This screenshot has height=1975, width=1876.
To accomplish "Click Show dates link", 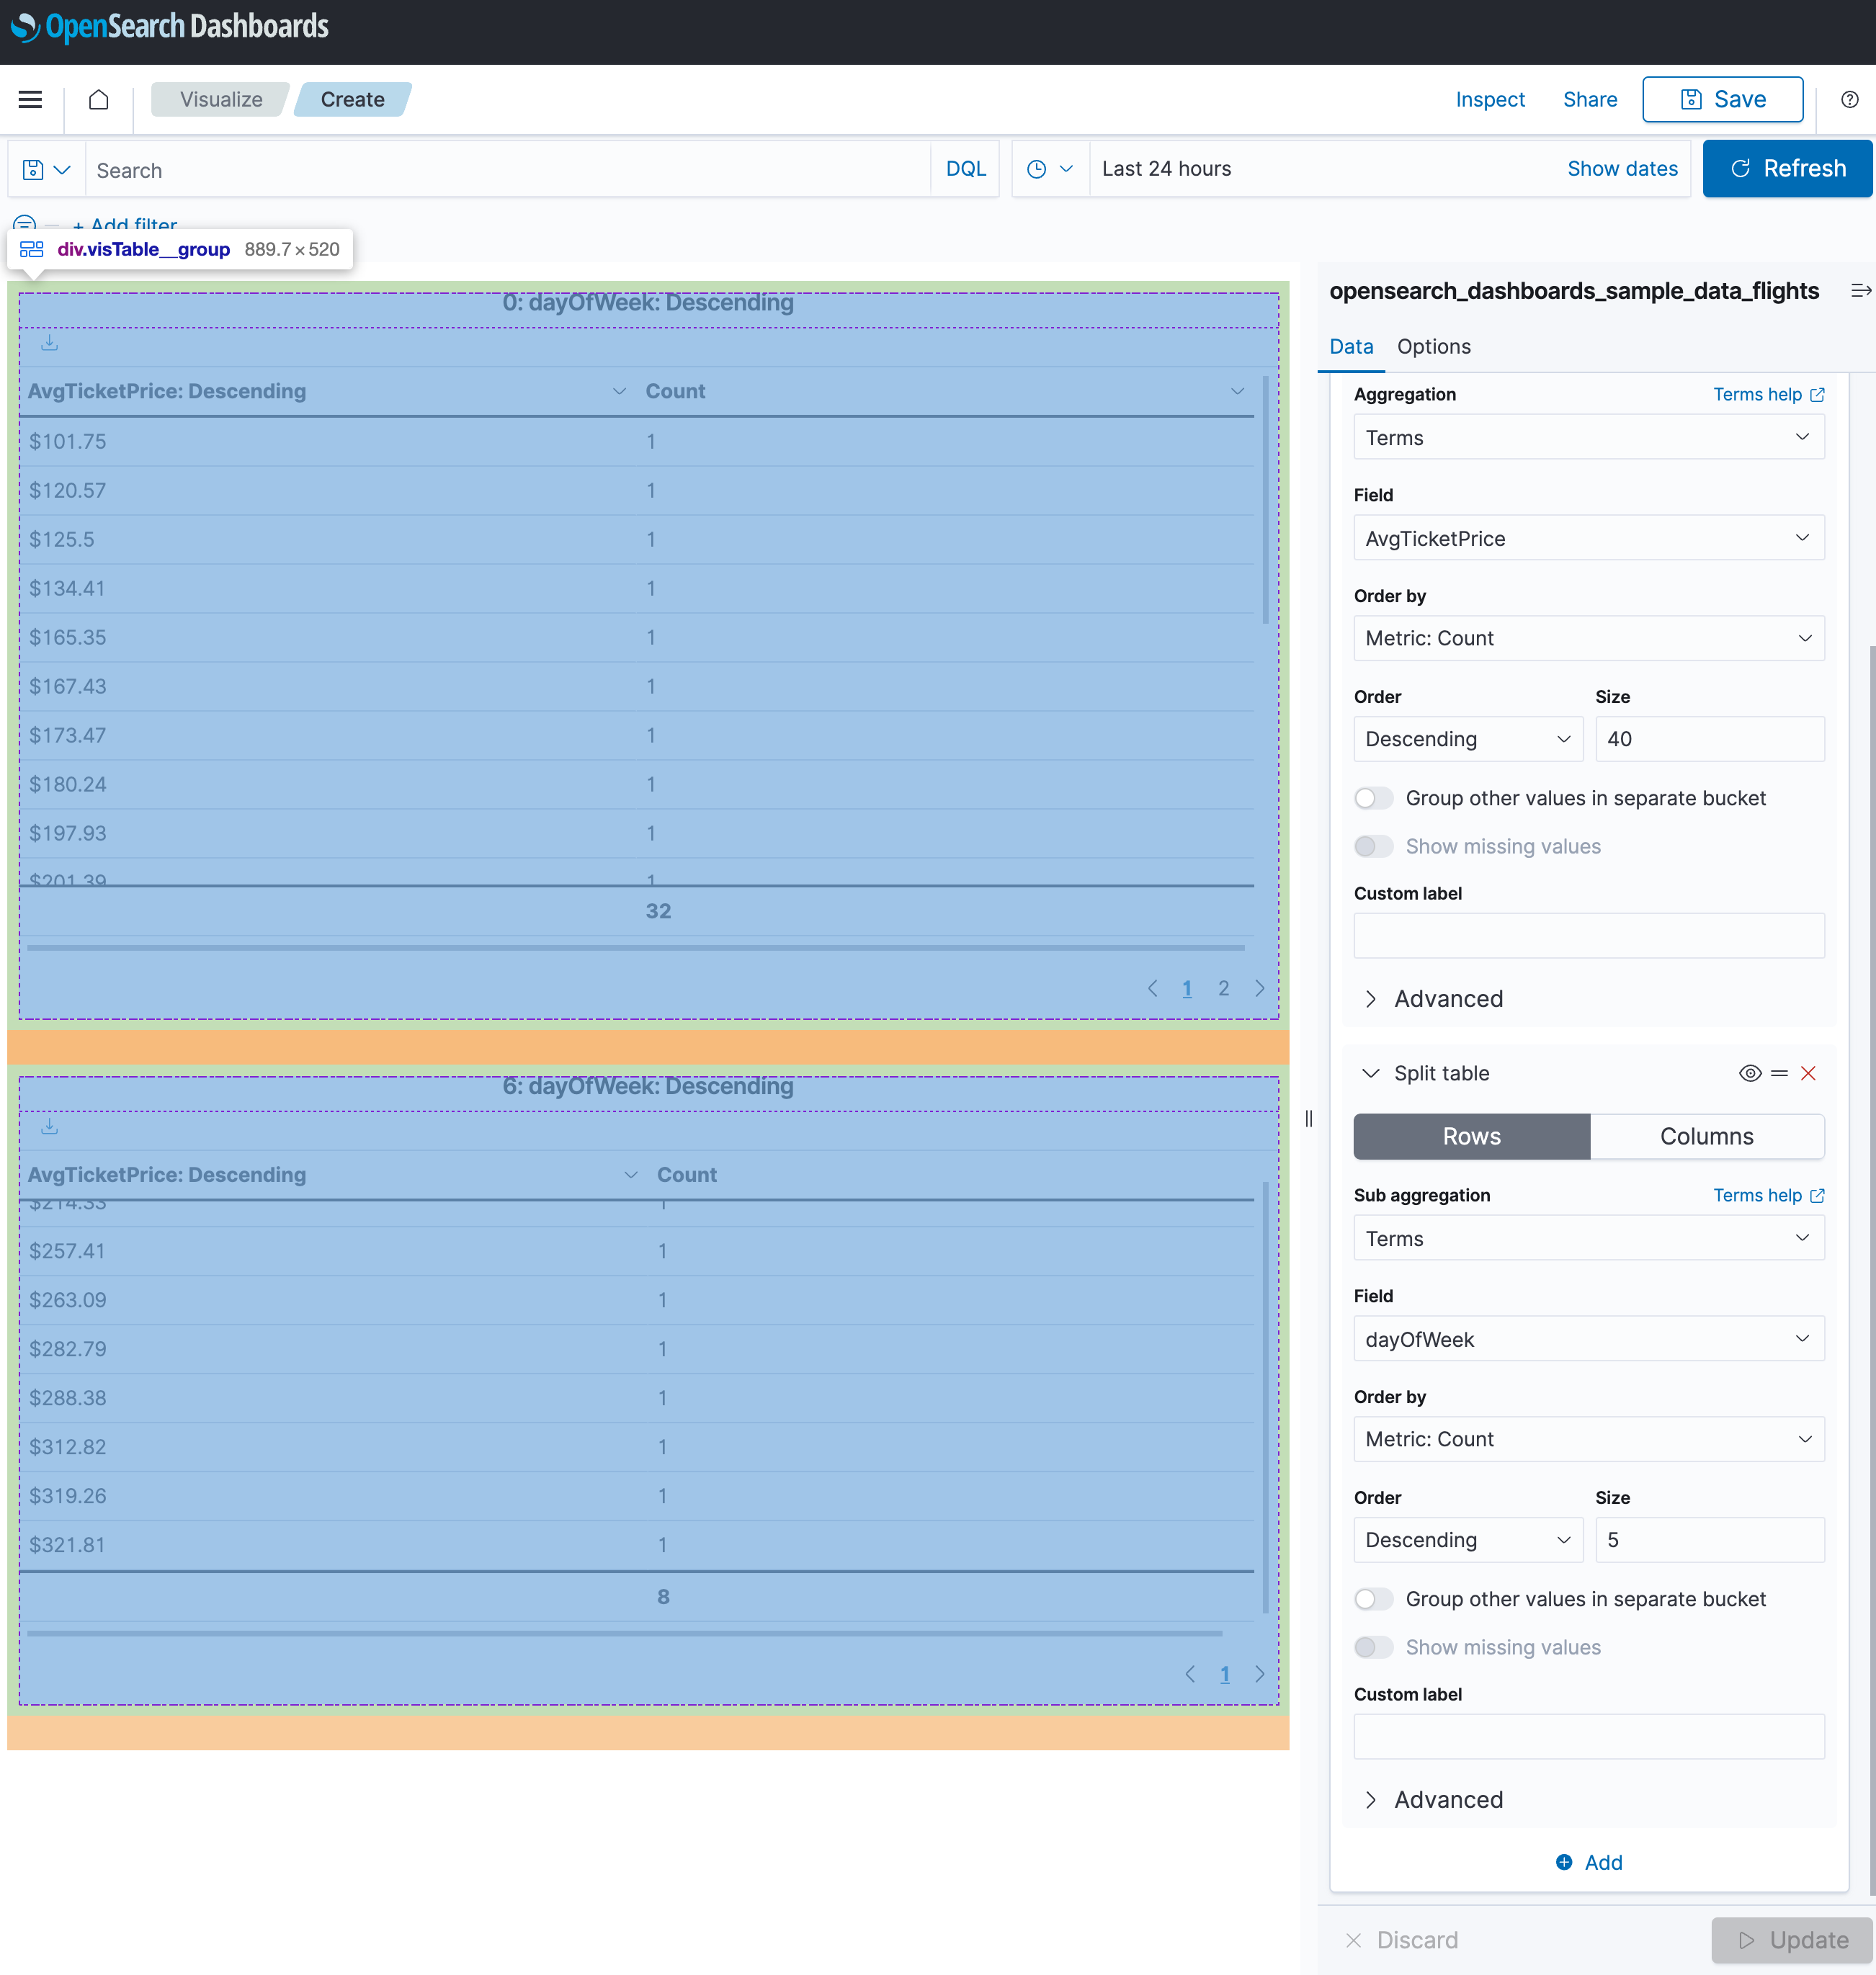I will 1621,169.
